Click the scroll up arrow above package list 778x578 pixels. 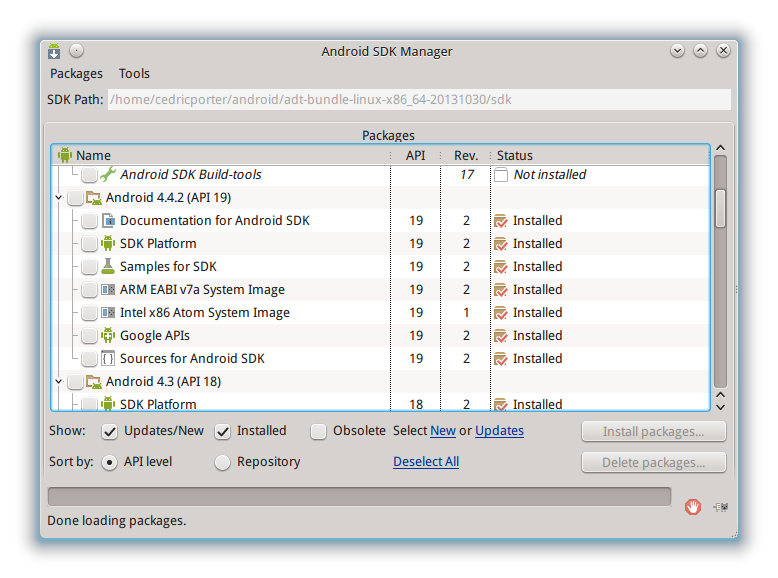click(720, 148)
